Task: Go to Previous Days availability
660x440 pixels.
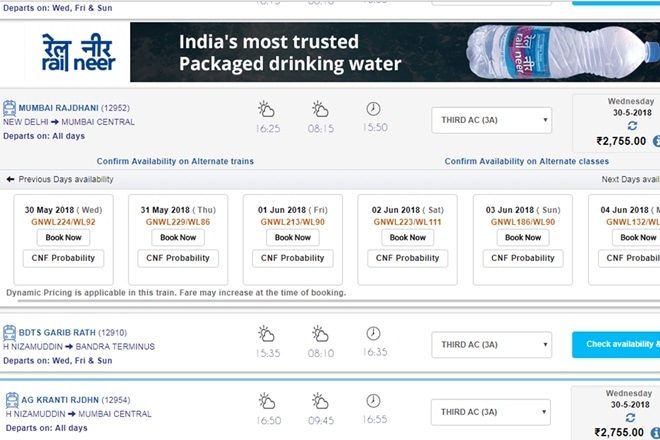Action: click(60, 180)
